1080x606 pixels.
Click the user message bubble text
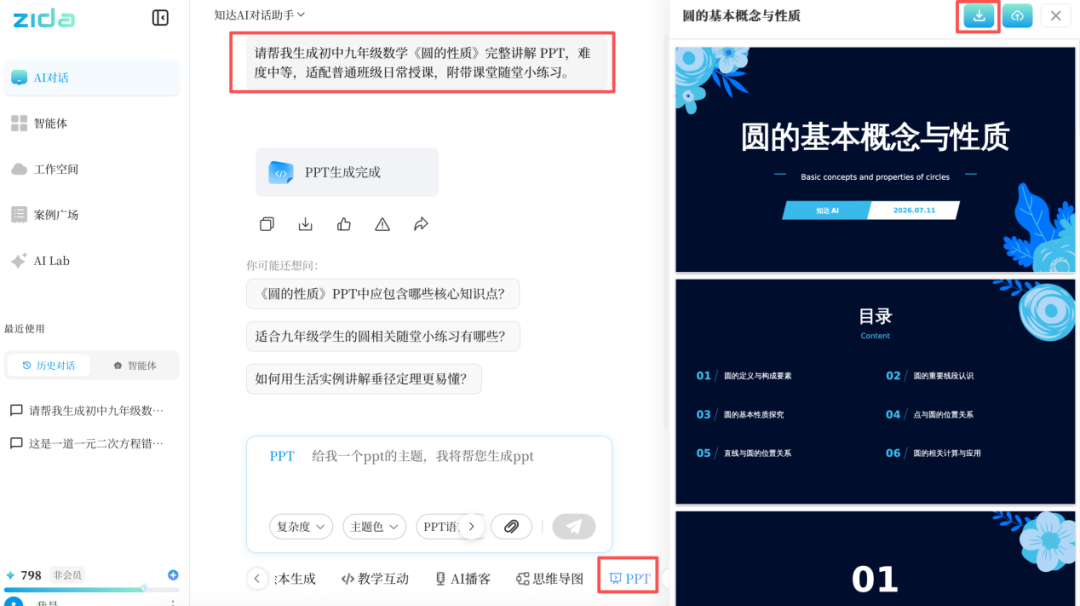(x=422, y=63)
